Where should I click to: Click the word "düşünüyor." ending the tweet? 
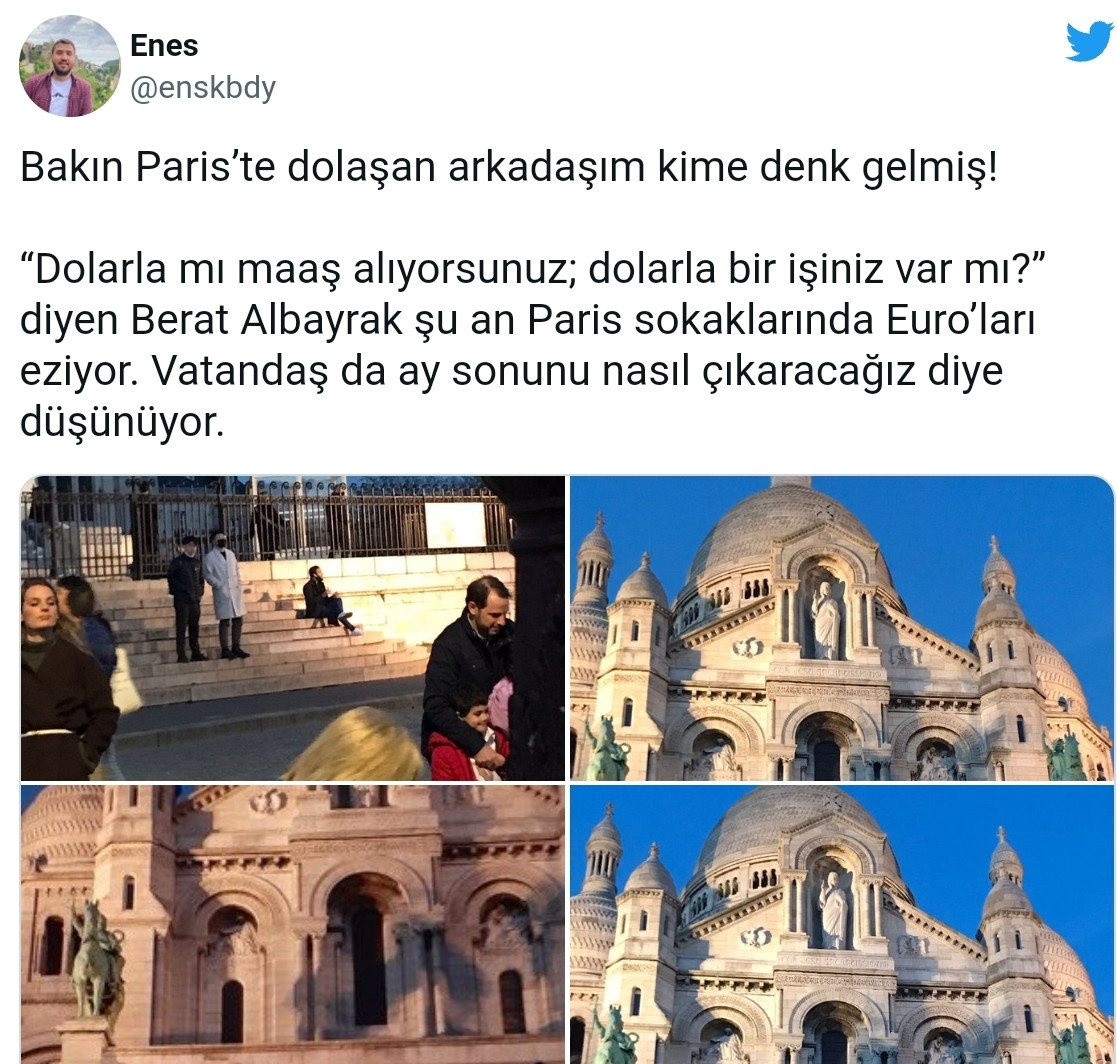point(122,423)
